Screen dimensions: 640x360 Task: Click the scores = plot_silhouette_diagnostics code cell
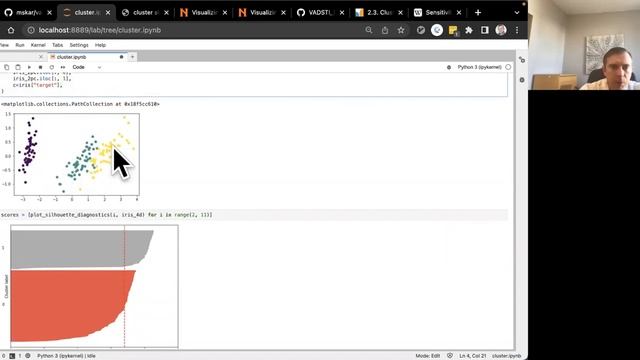(x=254, y=215)
